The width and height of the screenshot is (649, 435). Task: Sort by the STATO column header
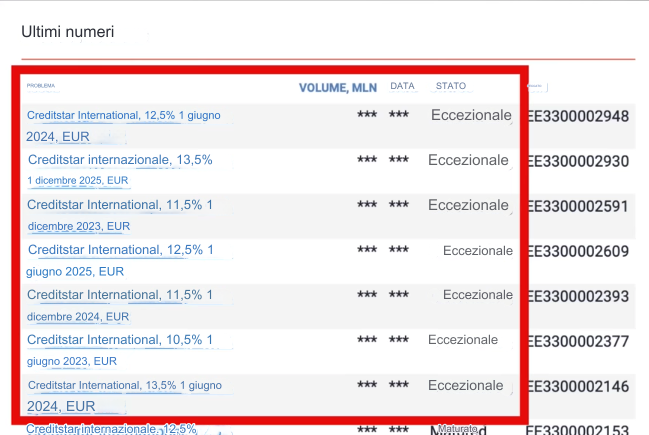point(451,86)
